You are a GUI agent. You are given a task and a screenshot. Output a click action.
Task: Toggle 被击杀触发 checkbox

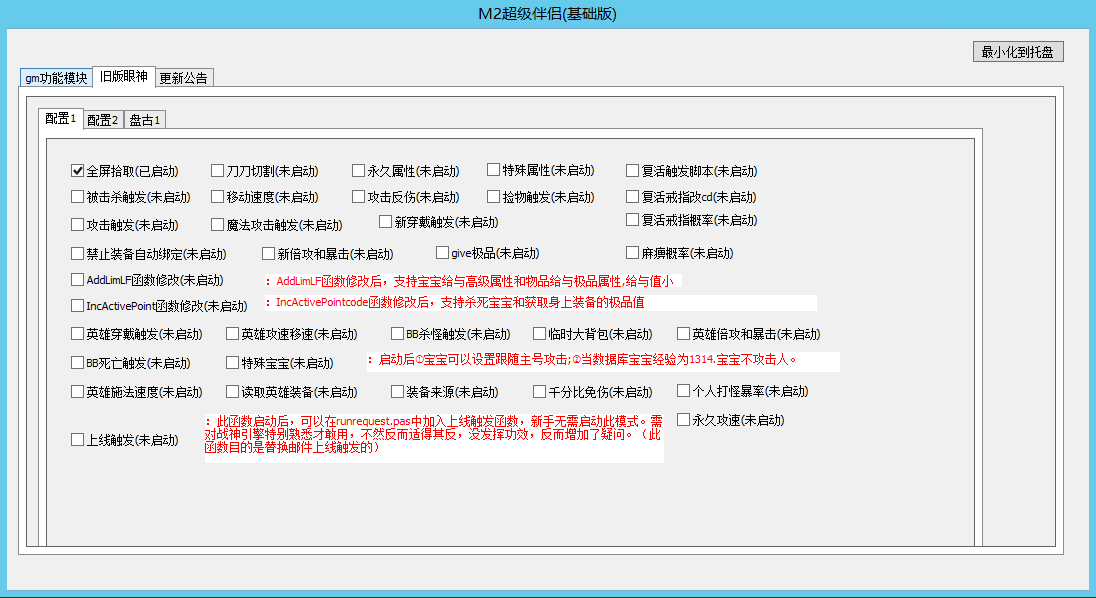click(78, 197)
